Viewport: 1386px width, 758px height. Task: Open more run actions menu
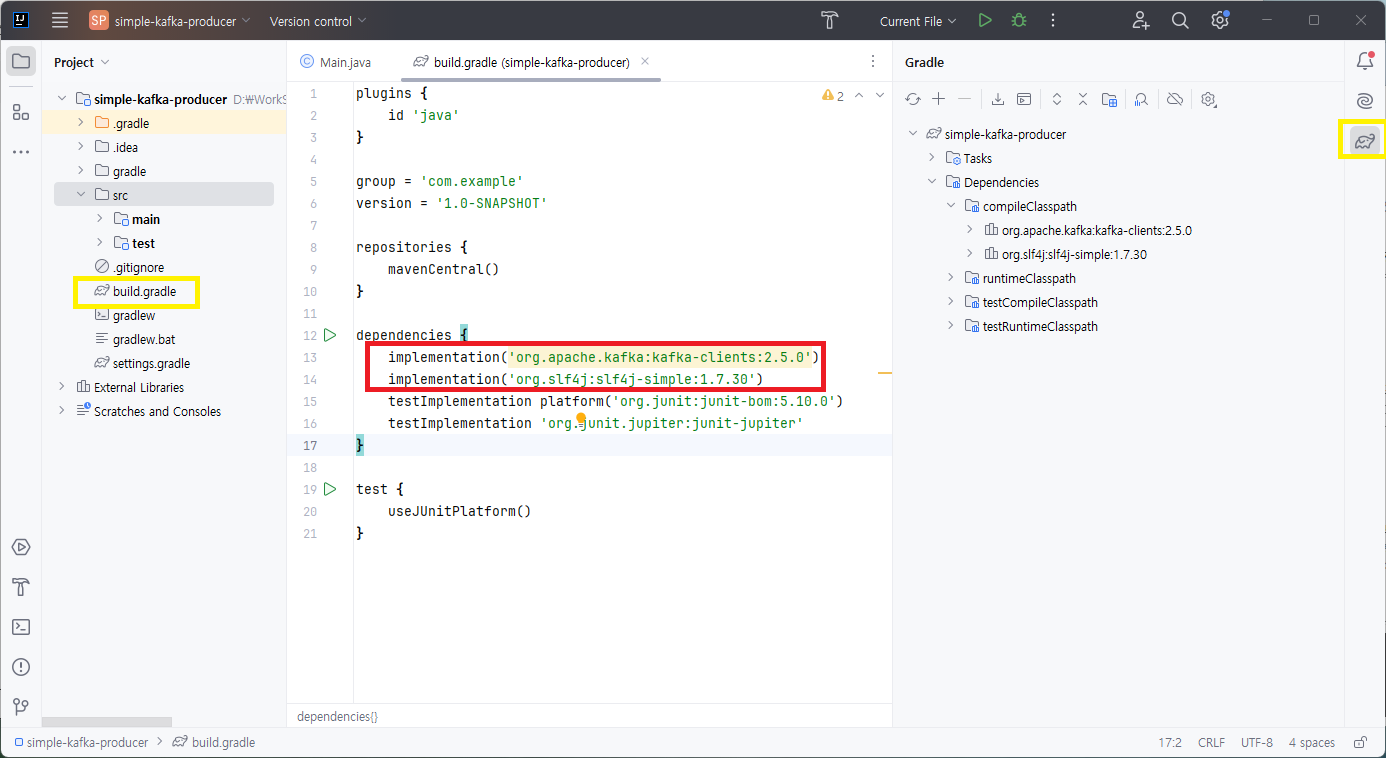coord(1053,20)
